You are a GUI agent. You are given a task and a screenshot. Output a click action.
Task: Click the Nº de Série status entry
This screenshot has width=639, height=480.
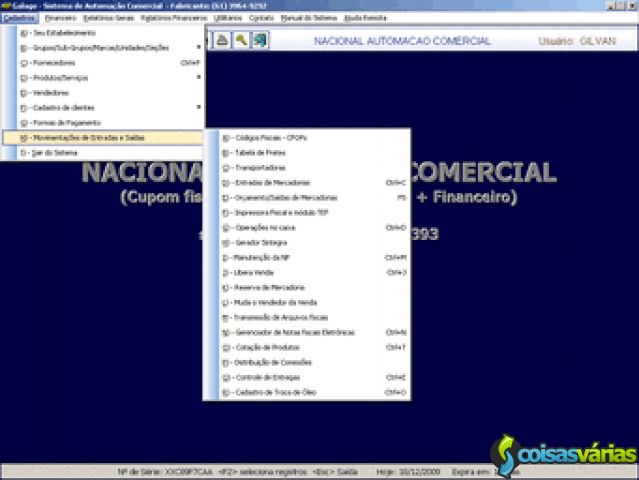(165, 472)
